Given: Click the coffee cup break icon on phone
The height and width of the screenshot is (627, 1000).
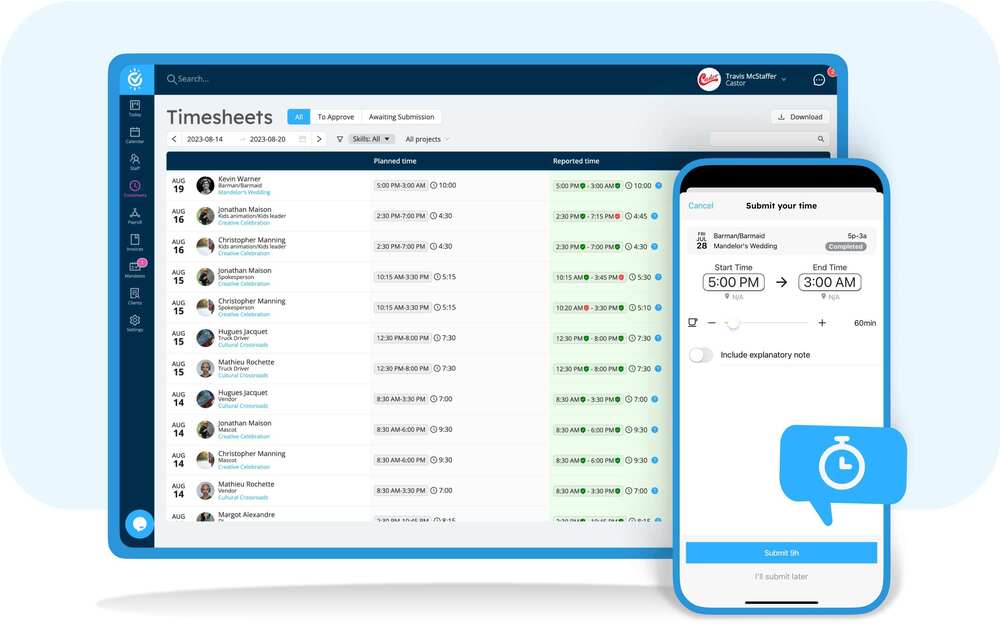Looking at the screenshot, I should coord(693,323).
